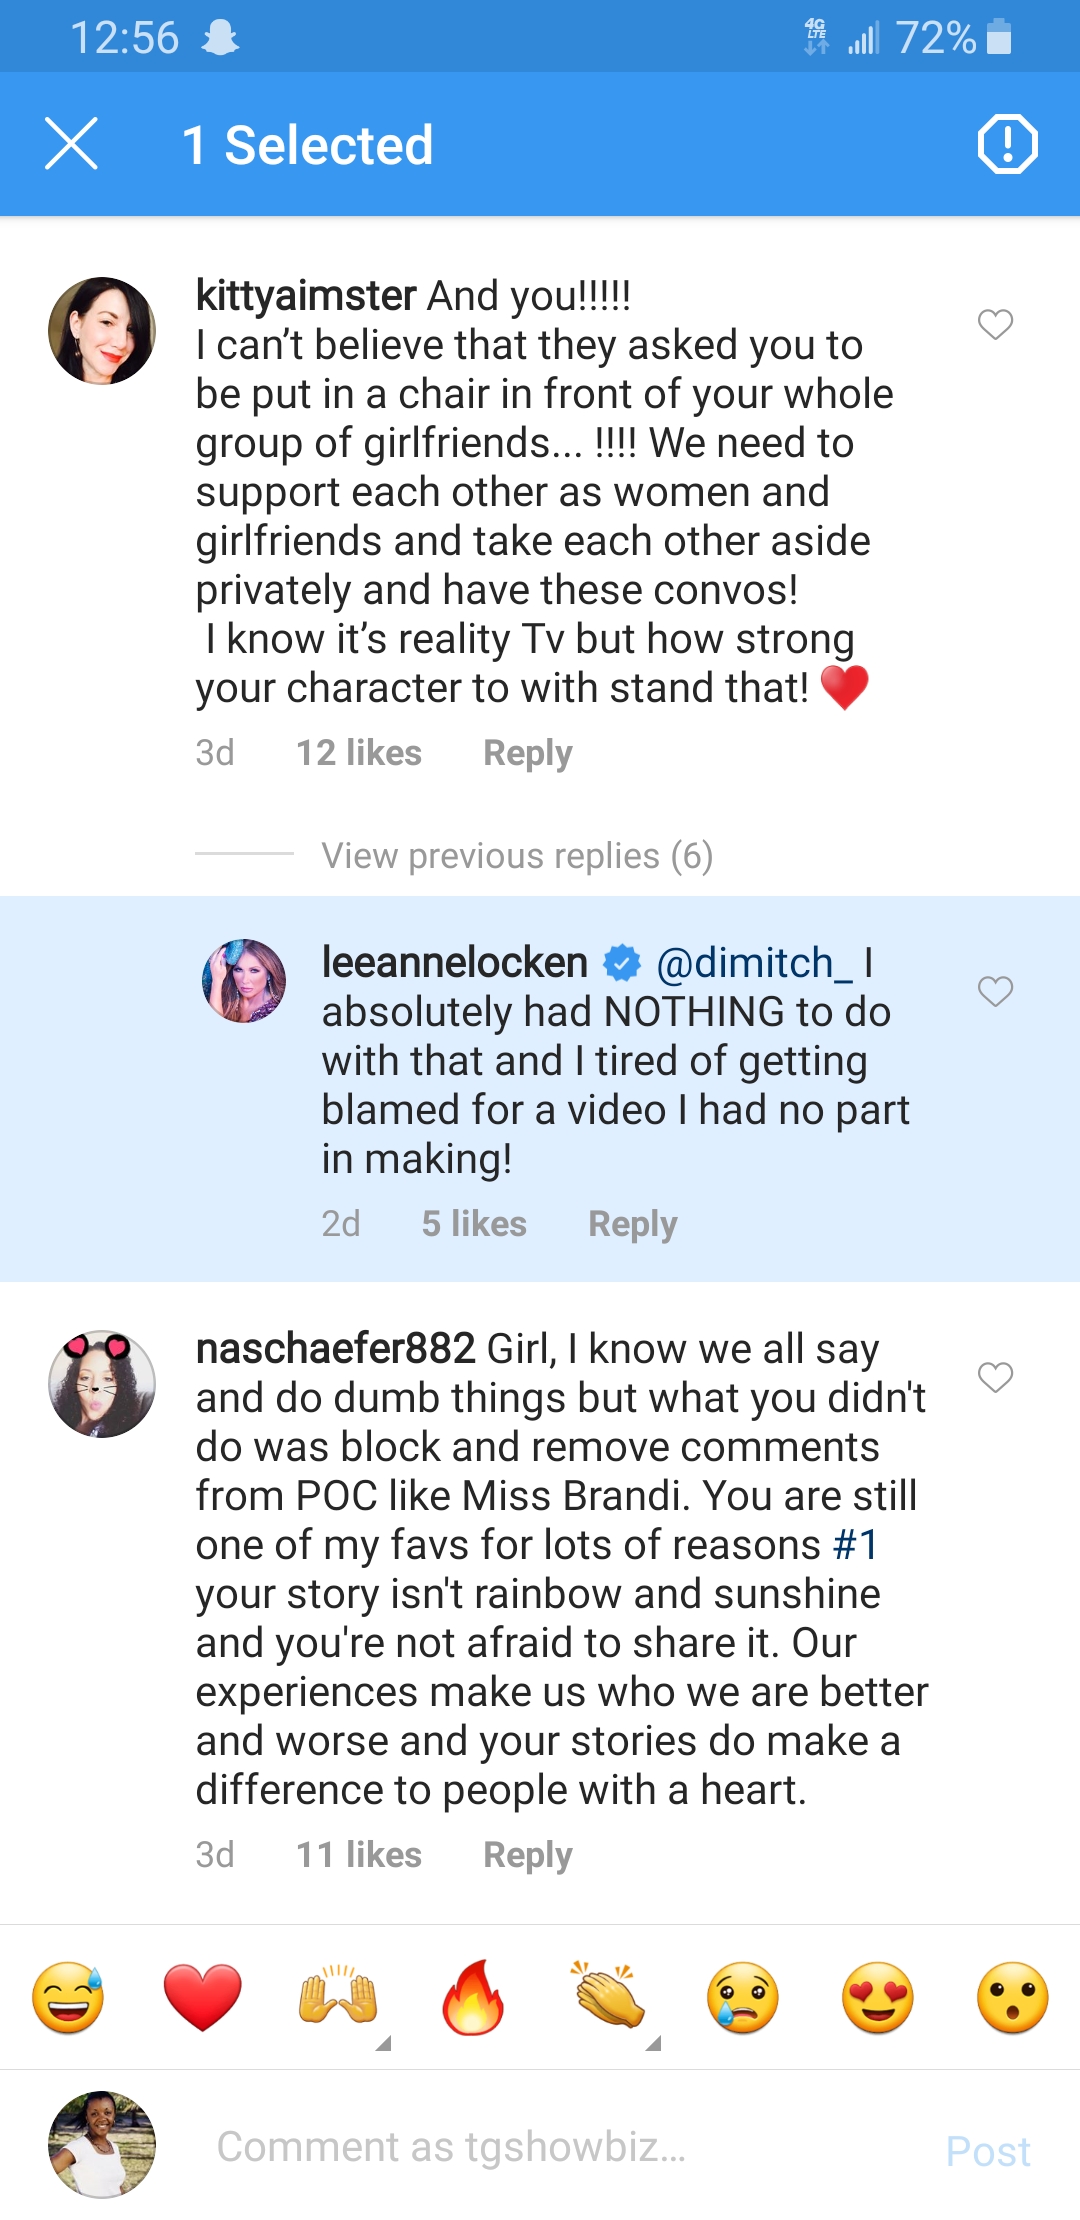1080x2220 pixels.
Task: Like kittyaimster's comment with the heart
Action: [x=995, y=324]
